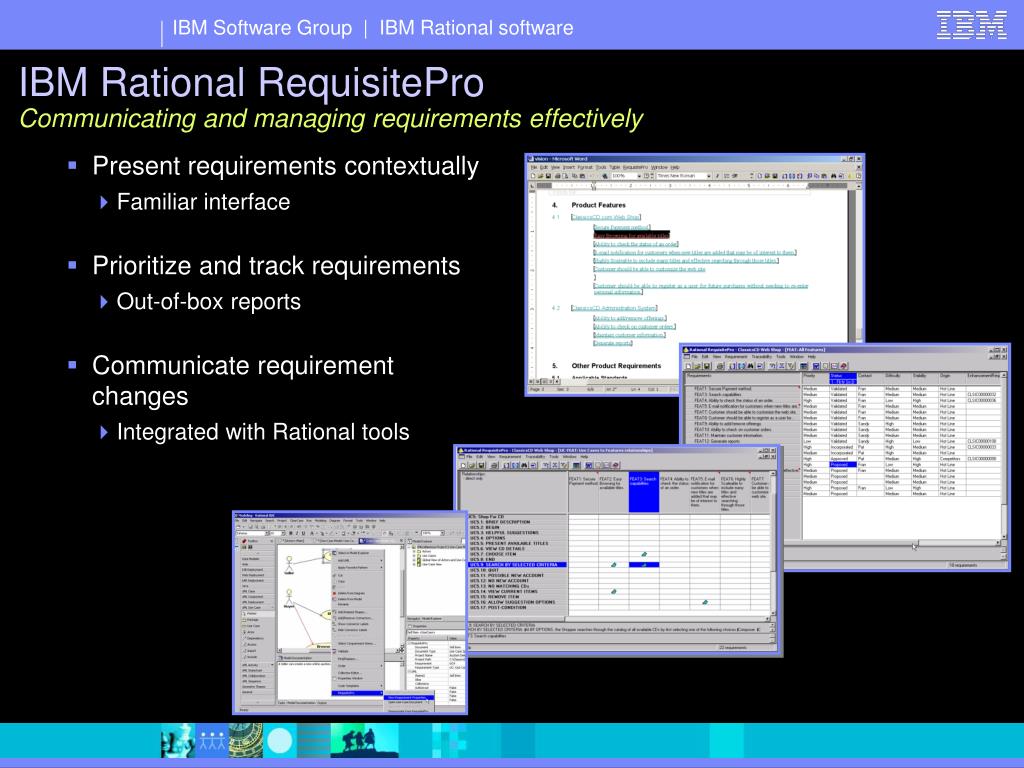Click trace arrow in the UC5.7 CHOOSE ITEM row
Viewport: 1024px width, 768px height.
[644, 554]
